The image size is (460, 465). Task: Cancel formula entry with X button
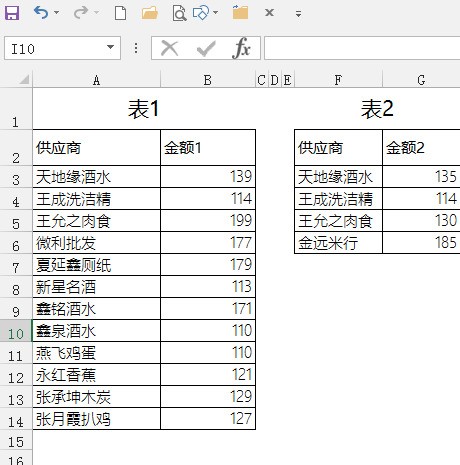(x=169, y=48)
